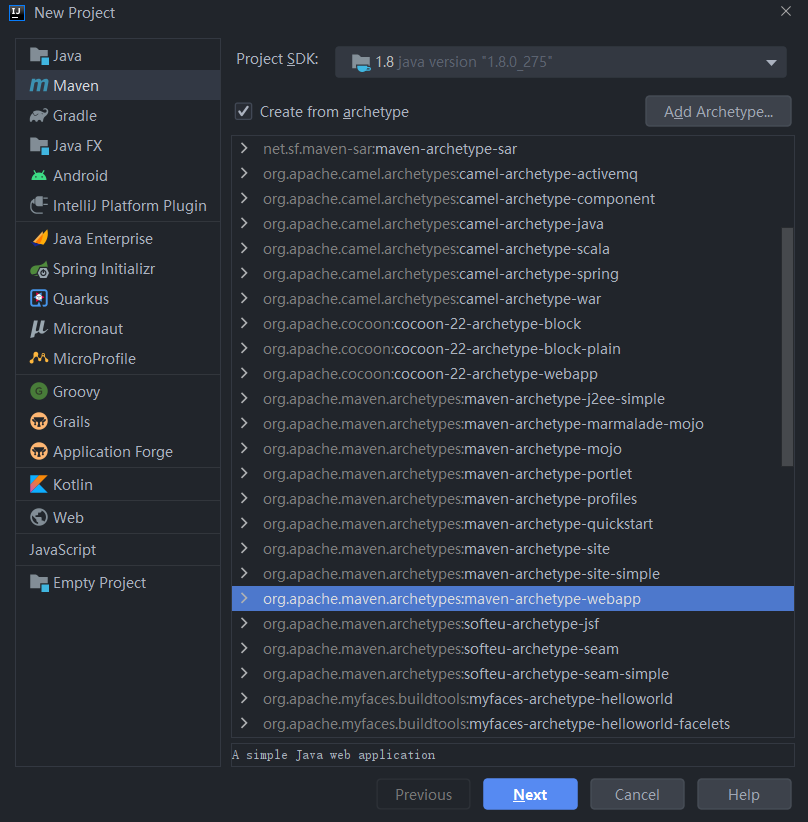Click the MicroProfile icon
Viewport: 808px width, 822px height.
click(x=39, y=358)
